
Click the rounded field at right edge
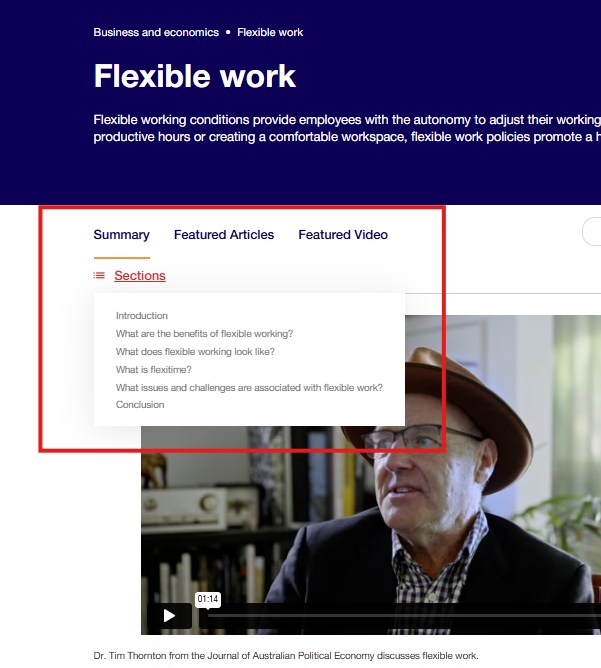click(592, 232)
